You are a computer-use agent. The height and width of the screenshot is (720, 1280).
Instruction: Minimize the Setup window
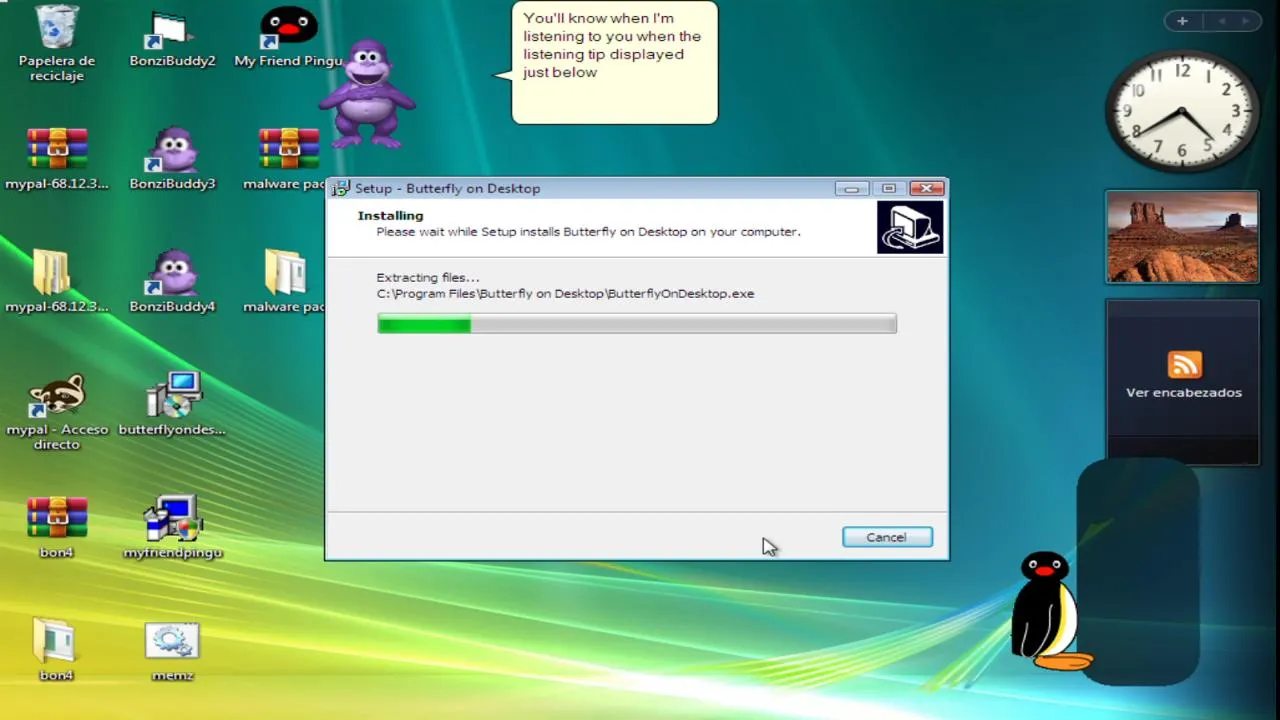(x=851, y=188)
